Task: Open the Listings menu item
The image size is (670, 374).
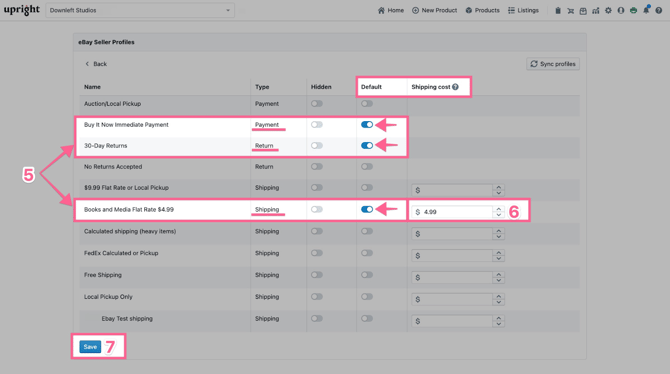Action: 523,10
